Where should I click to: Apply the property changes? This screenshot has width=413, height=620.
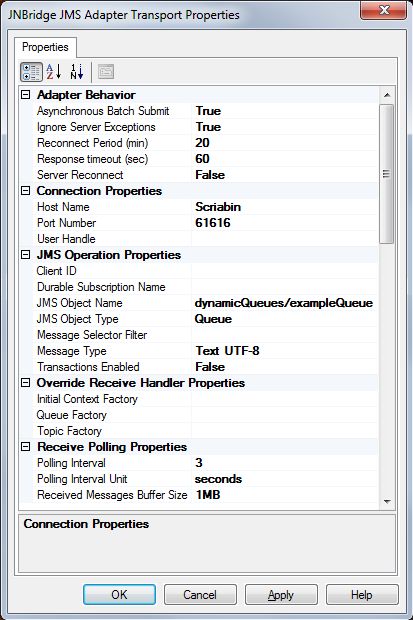pyautogui.click(x=281, y=595)
